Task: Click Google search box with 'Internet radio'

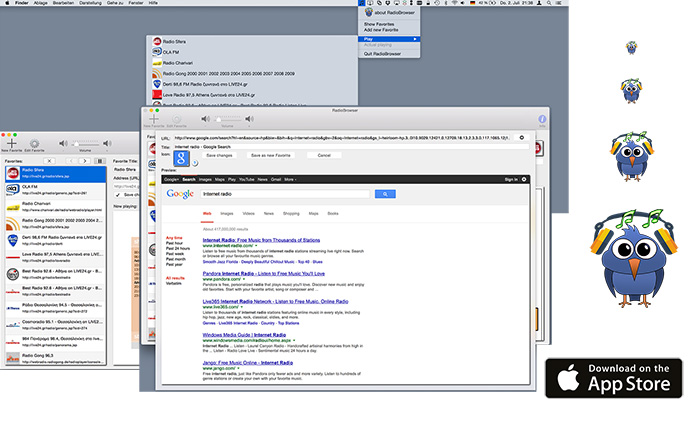Action: point(285,194)
